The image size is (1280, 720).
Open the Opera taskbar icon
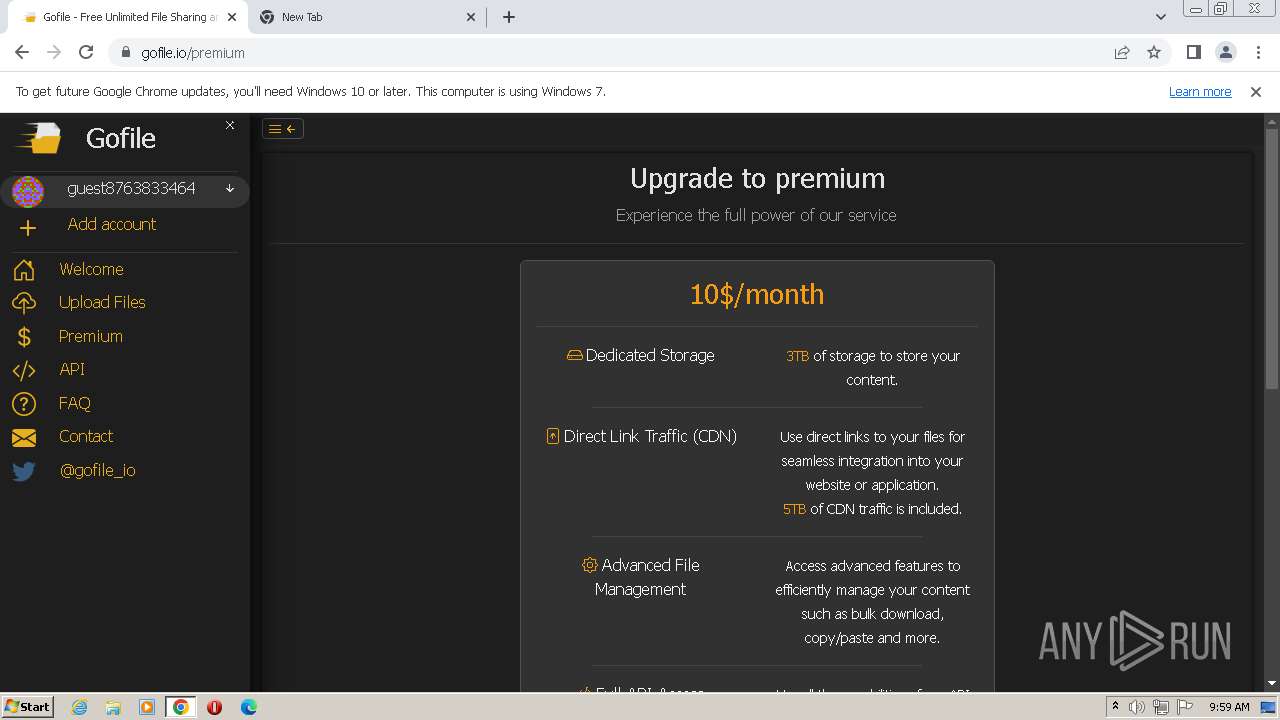(x=215, y=707)
